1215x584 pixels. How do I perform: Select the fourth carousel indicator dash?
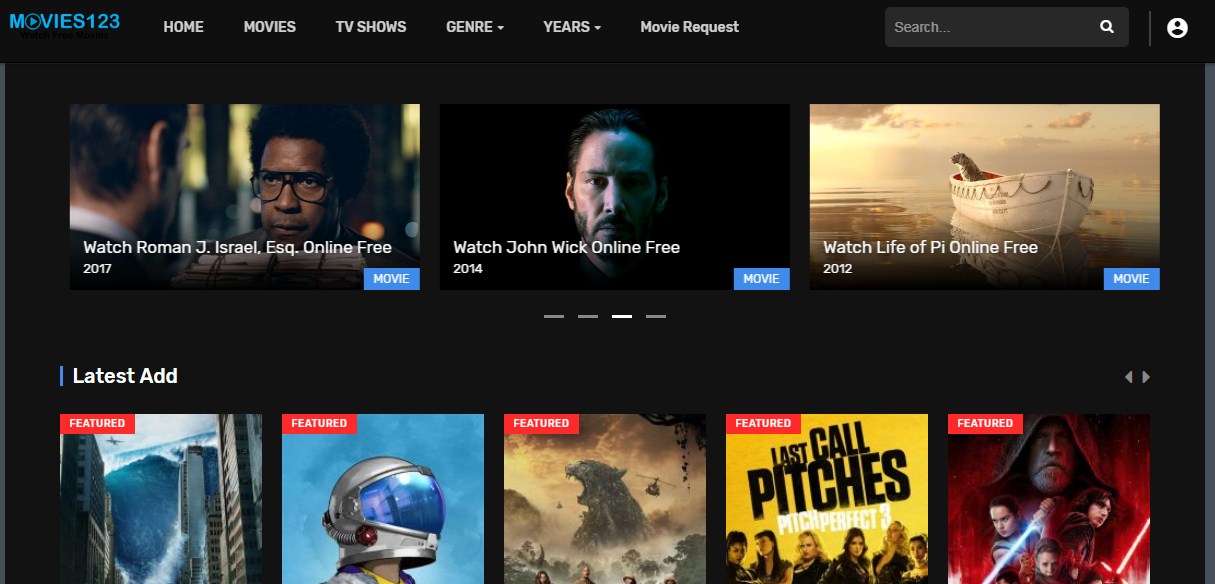point(656,316)
